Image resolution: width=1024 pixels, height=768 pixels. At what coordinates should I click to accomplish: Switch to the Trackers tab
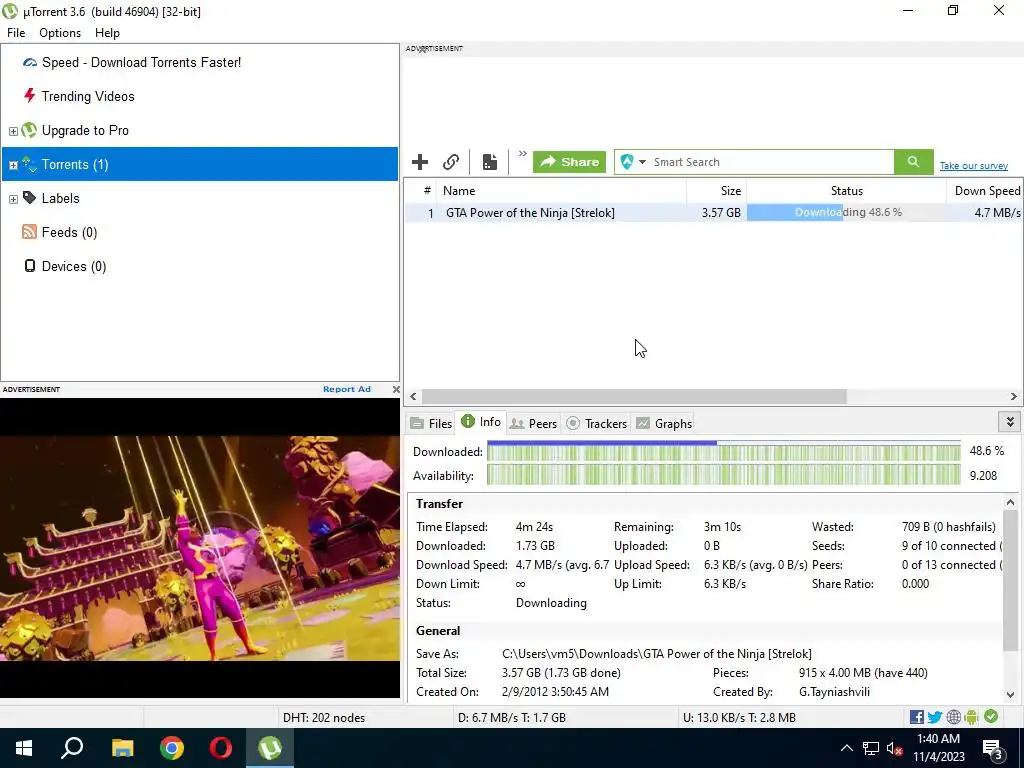(x=596, y=424)
